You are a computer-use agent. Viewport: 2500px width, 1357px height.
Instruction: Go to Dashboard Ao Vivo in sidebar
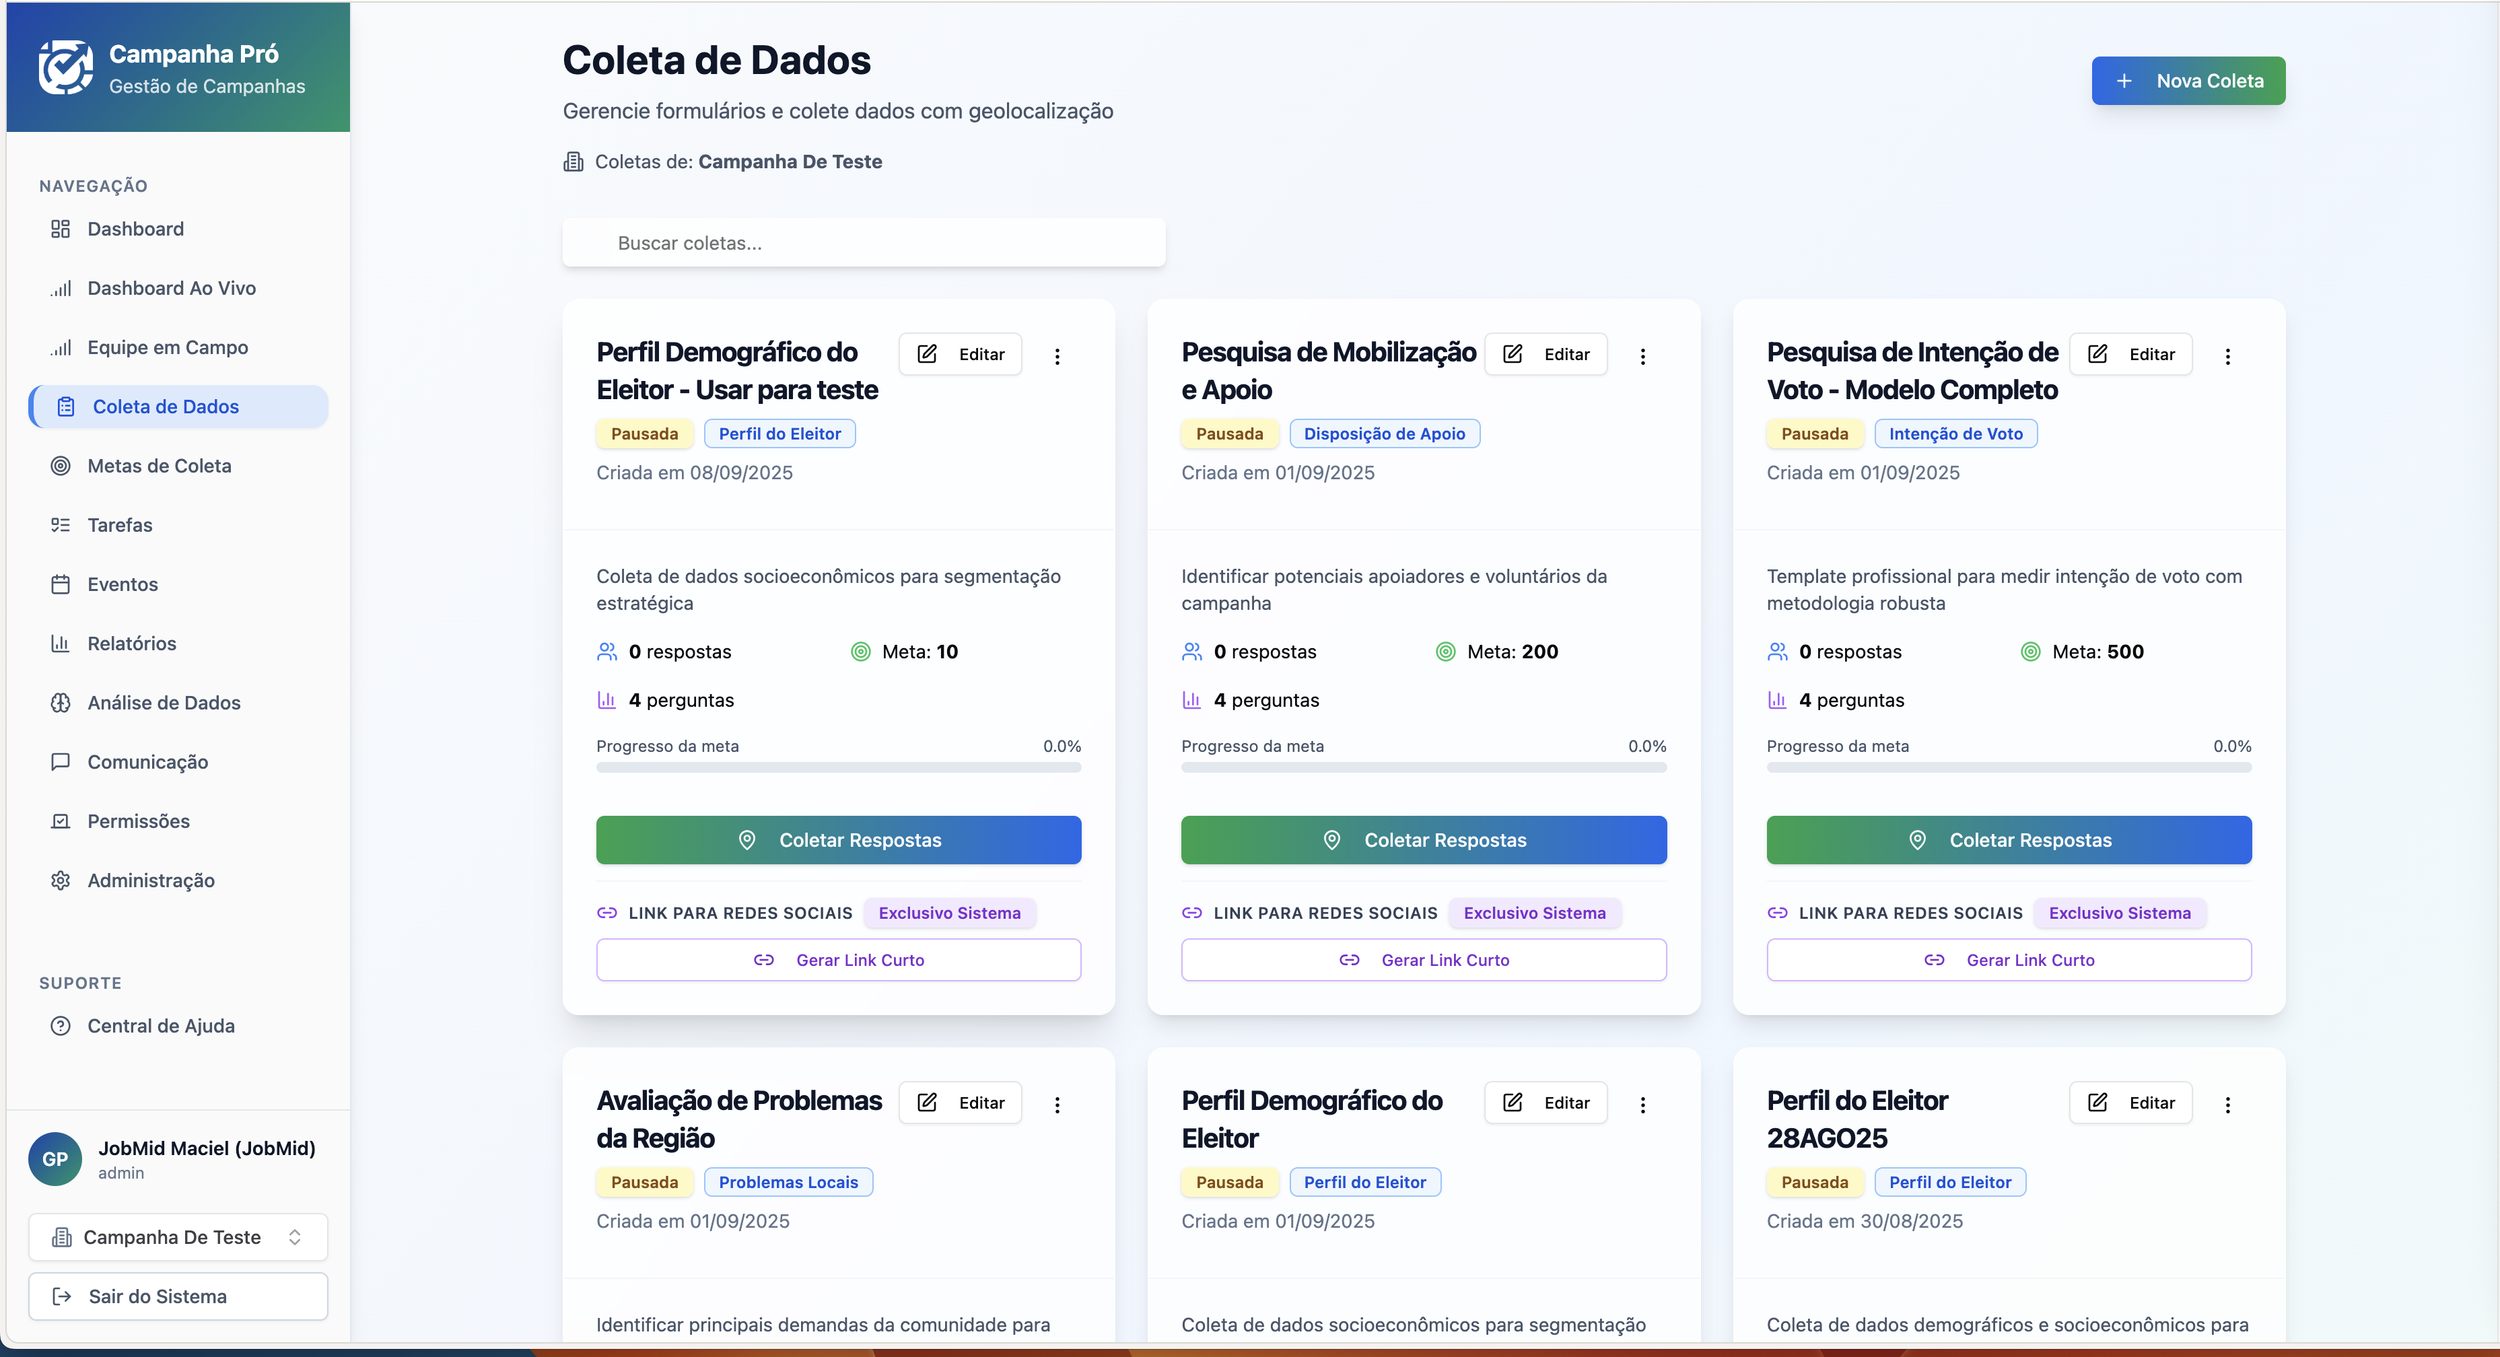click(171, 288)
